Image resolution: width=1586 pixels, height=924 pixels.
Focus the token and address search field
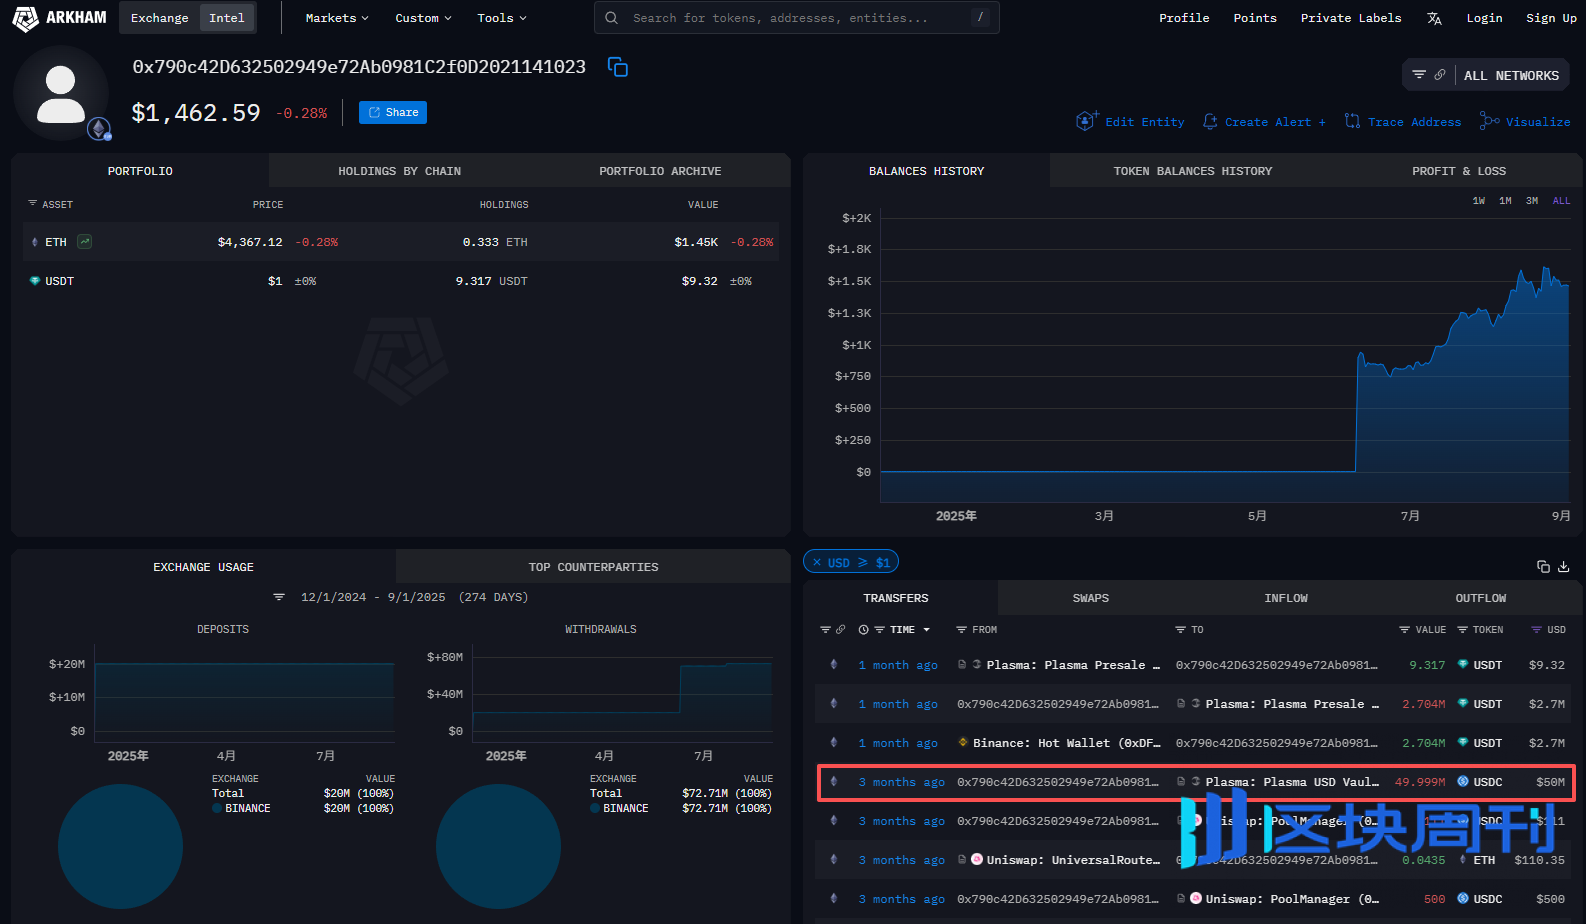point(797,18)
